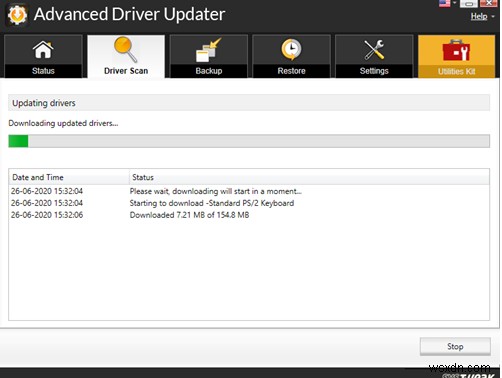Click the Status column header

309,177
